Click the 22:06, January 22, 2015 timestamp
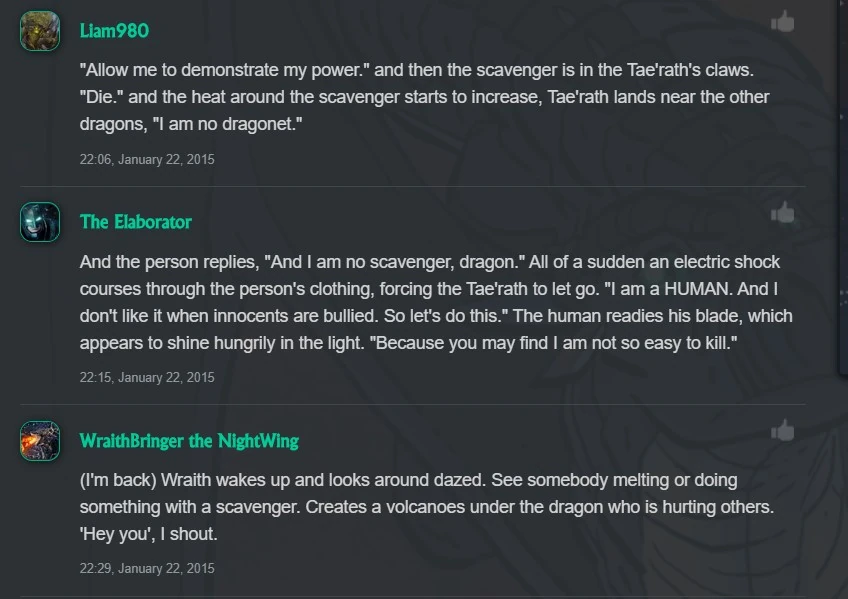The height and width of the screenshot is (599, 848). (147, 159)
